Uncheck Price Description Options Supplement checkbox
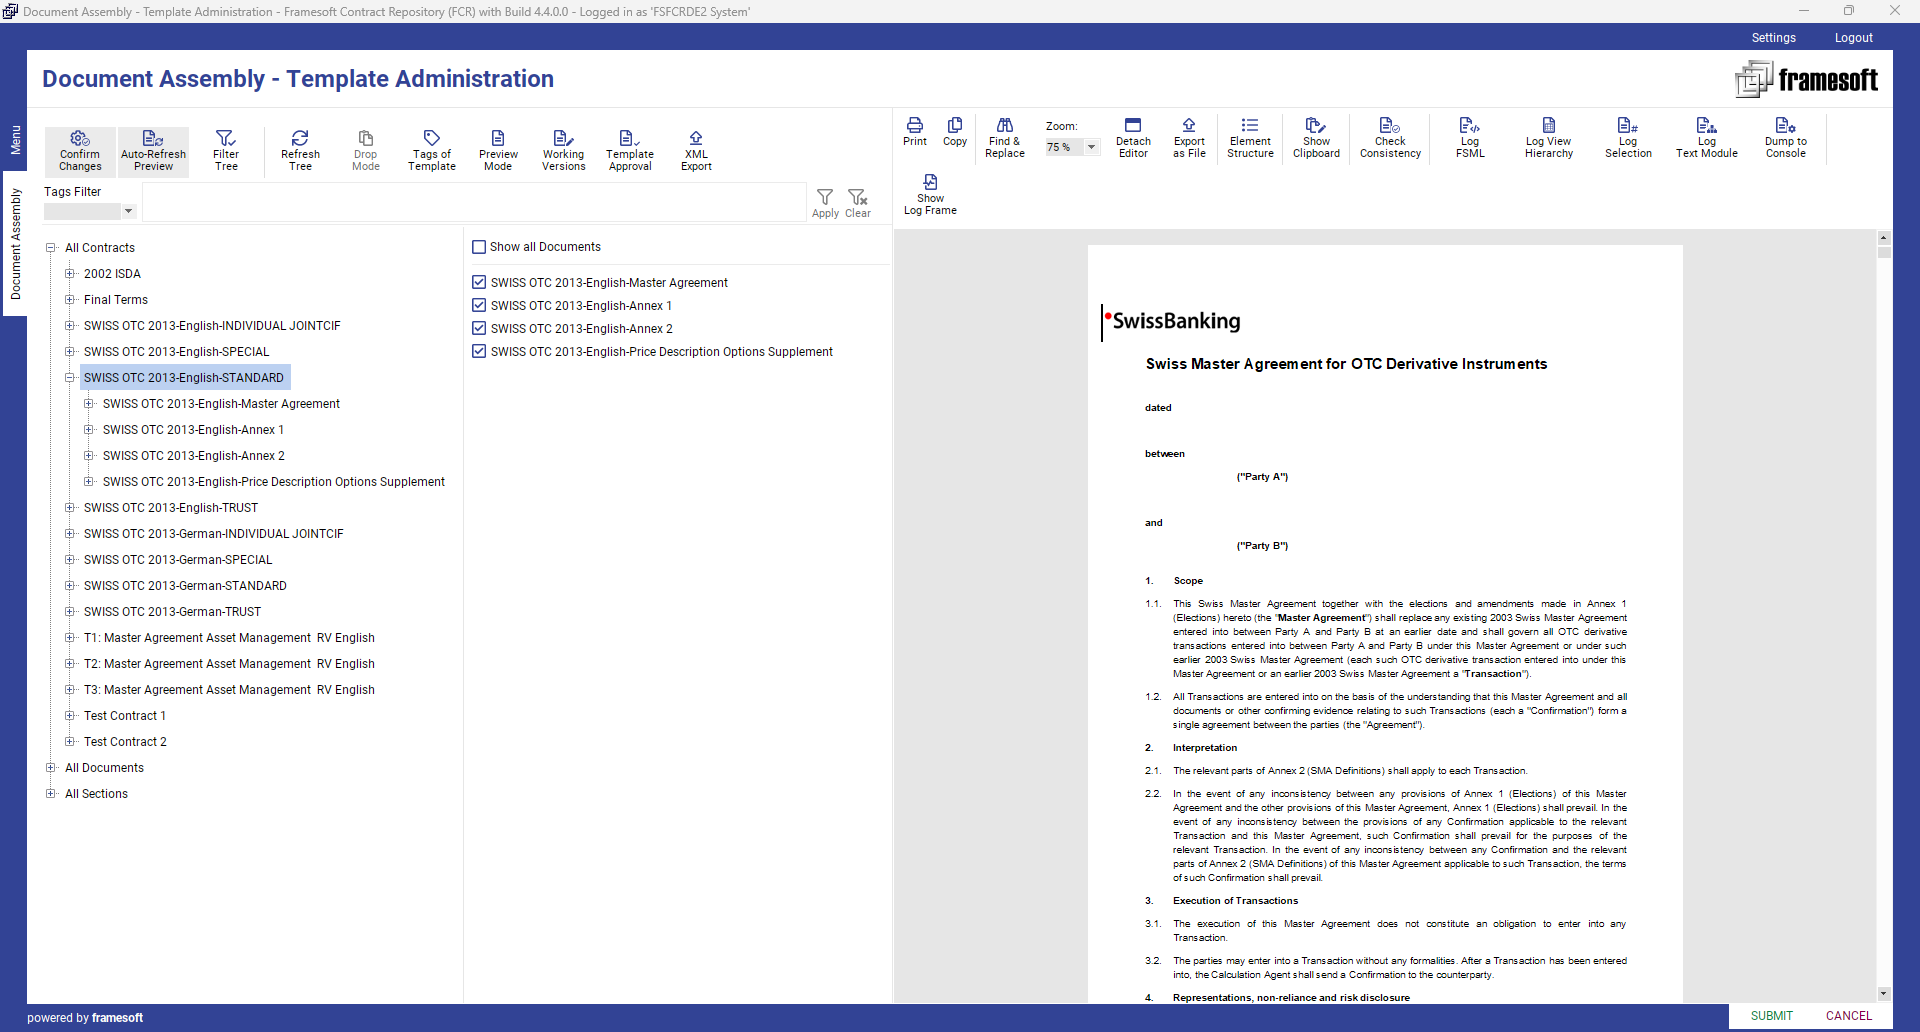 [x=479, y=352]
